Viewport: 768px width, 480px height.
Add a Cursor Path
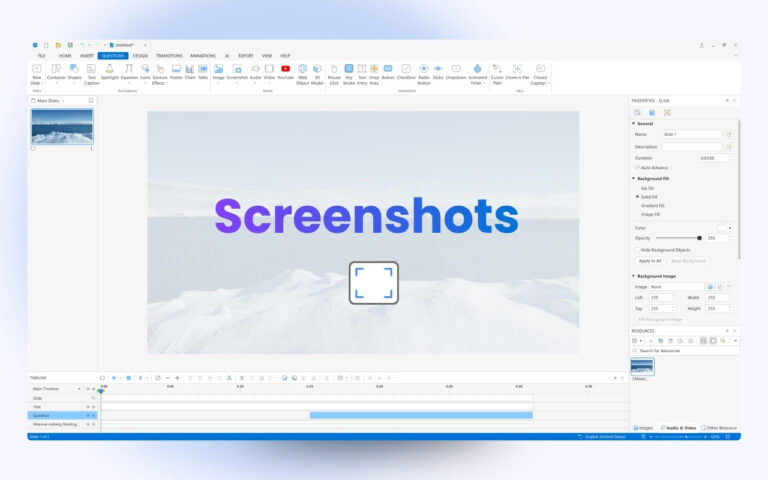coord(497,74)
